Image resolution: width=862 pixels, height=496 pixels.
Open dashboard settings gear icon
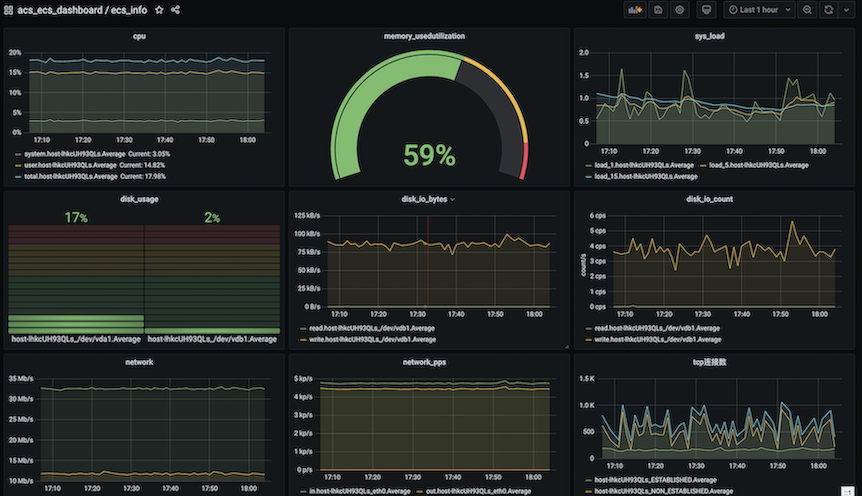(x=680, y=10)
